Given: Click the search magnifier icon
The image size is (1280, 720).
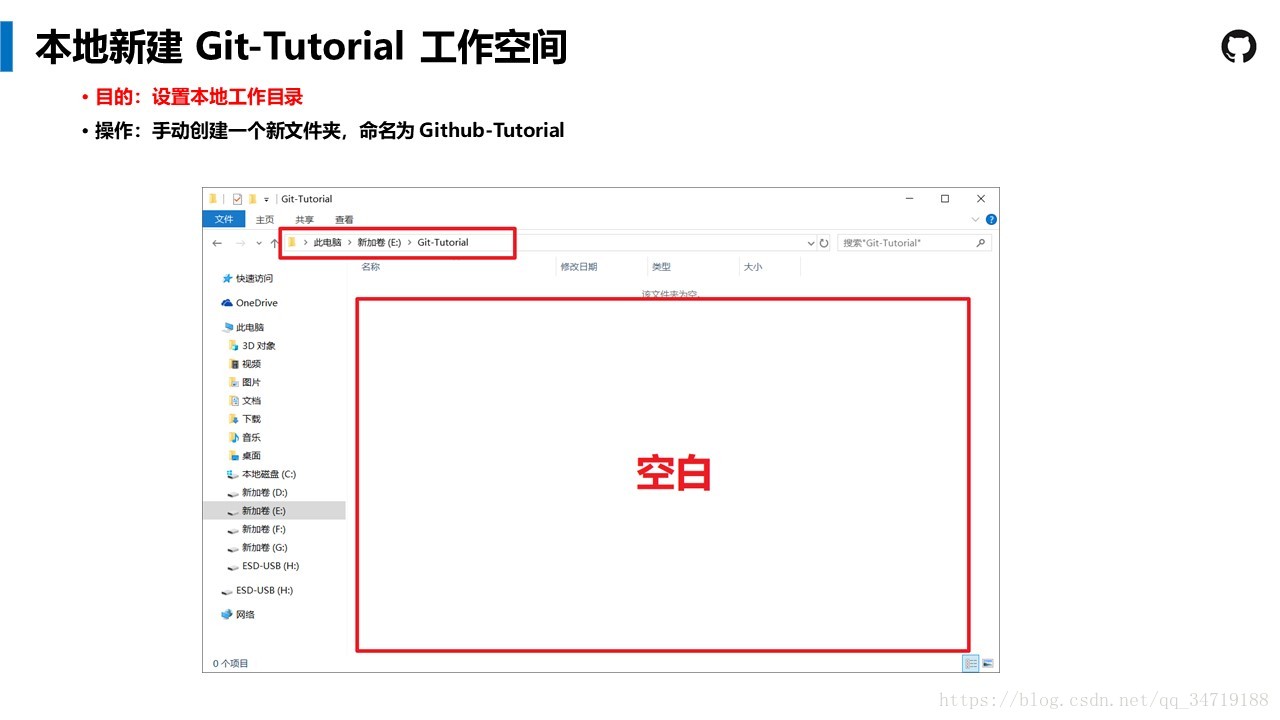Looking at the screenshot, I should coord(980,243).
